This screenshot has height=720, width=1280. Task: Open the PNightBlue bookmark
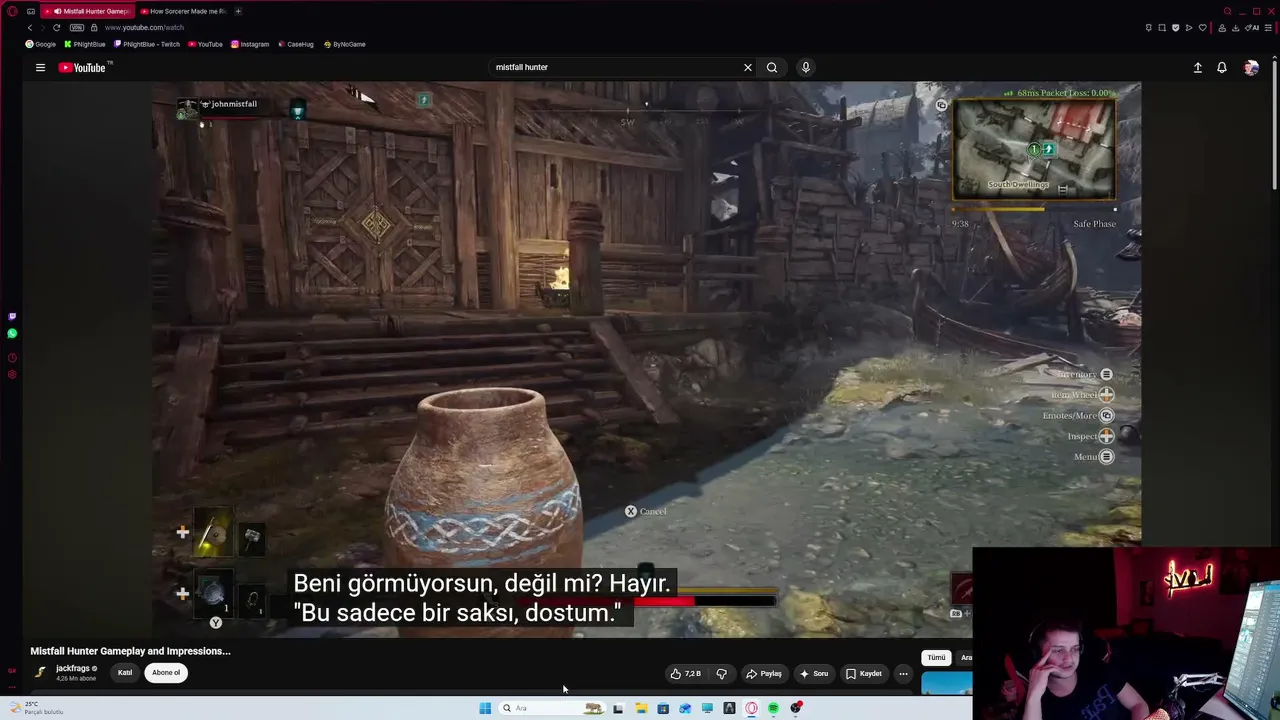click(x=84, y=44)
